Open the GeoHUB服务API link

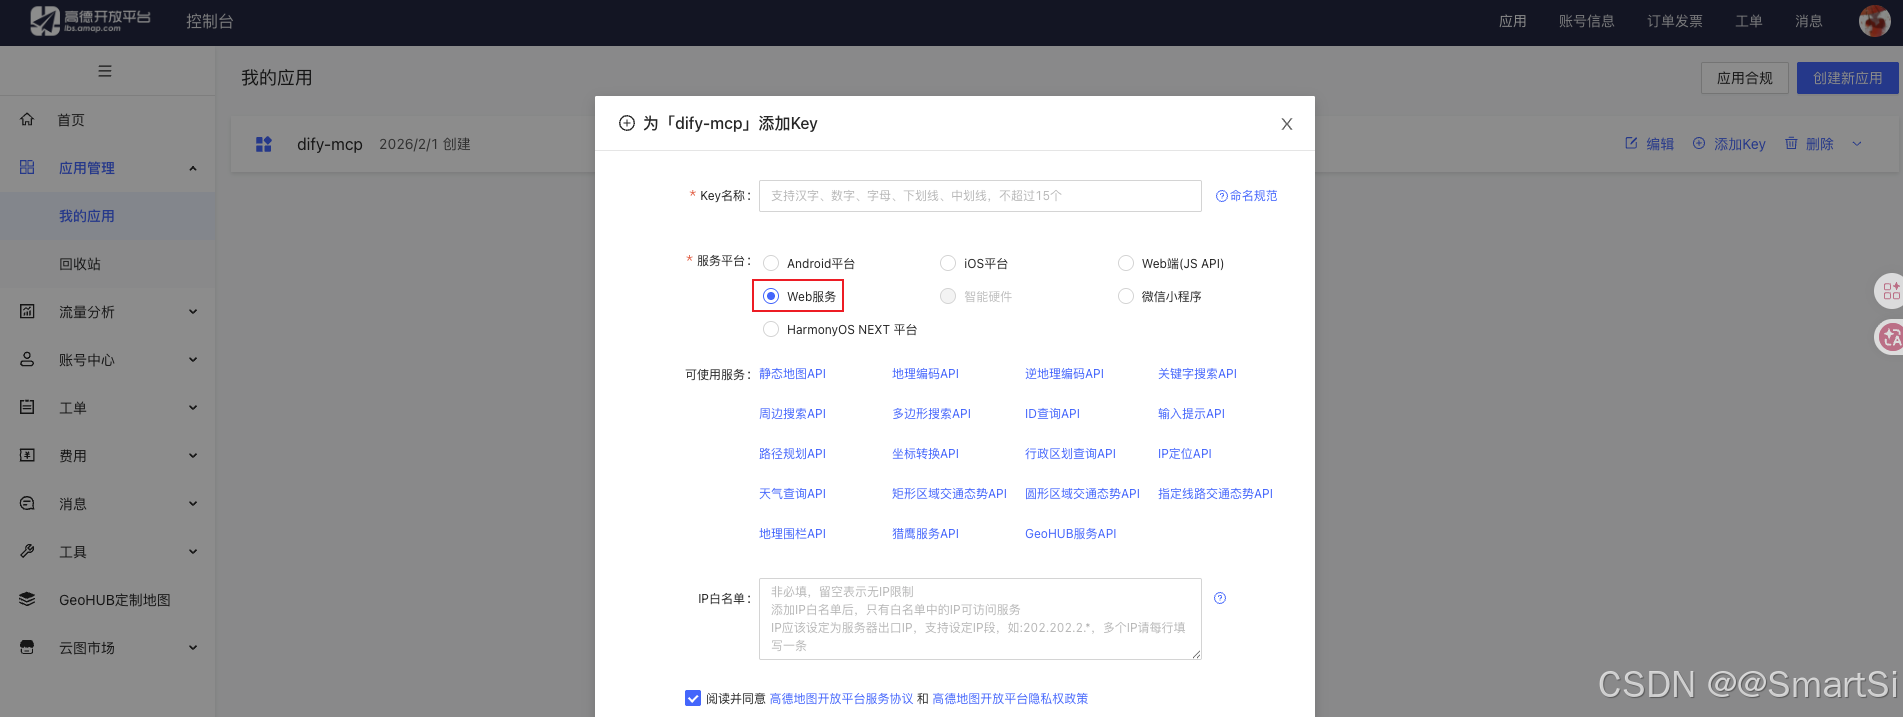[1071, 534]
